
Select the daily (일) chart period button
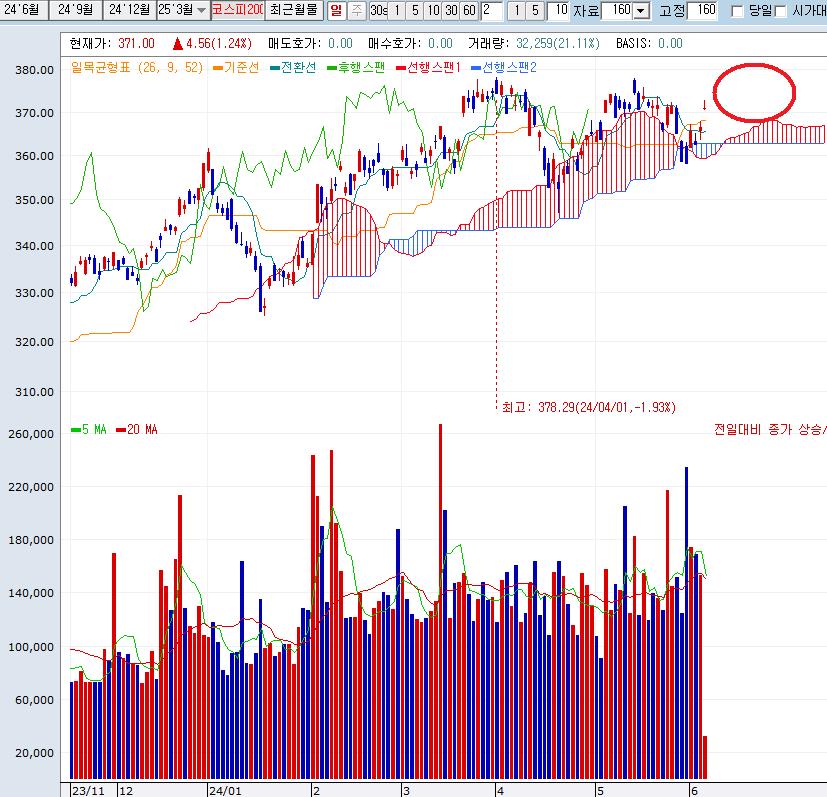coord(335,10)
